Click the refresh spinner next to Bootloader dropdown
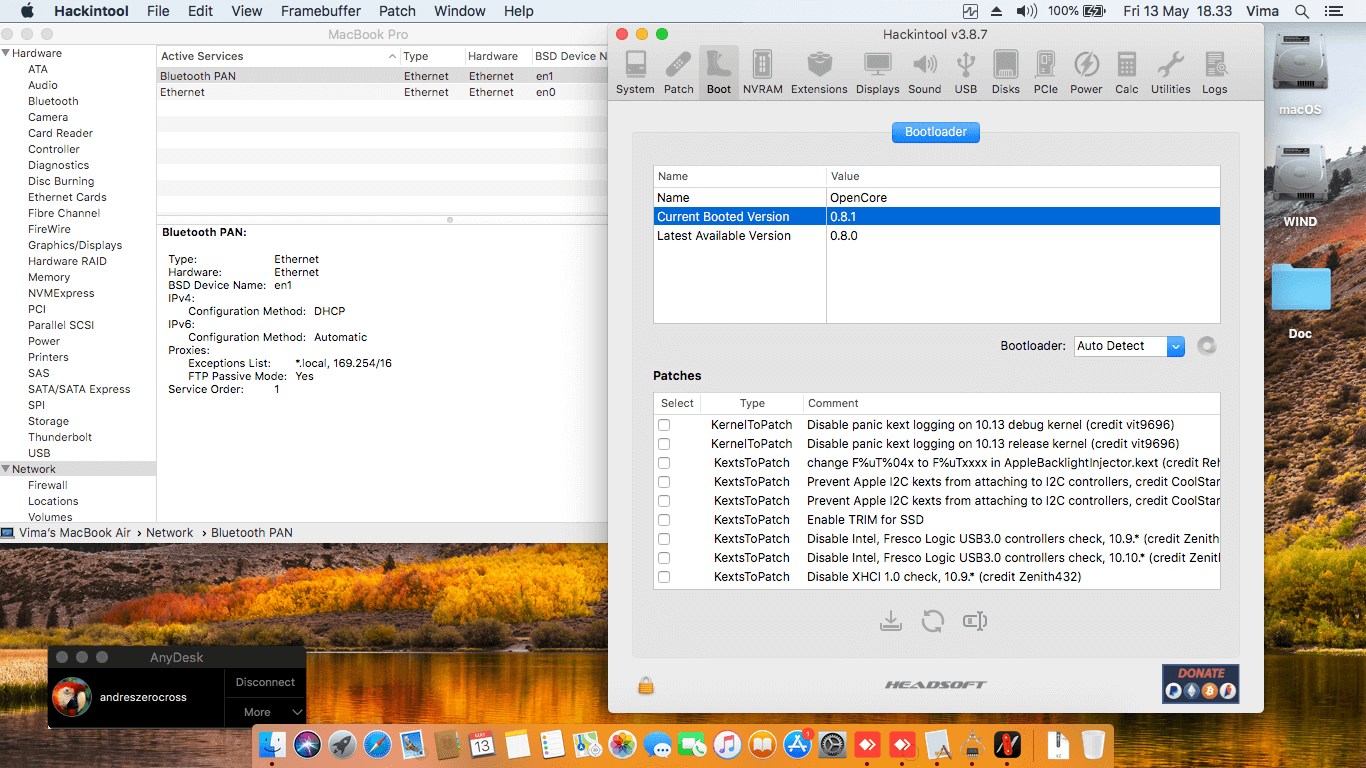This screenshot has width=1366, height=768. (x=1207, y=346)
